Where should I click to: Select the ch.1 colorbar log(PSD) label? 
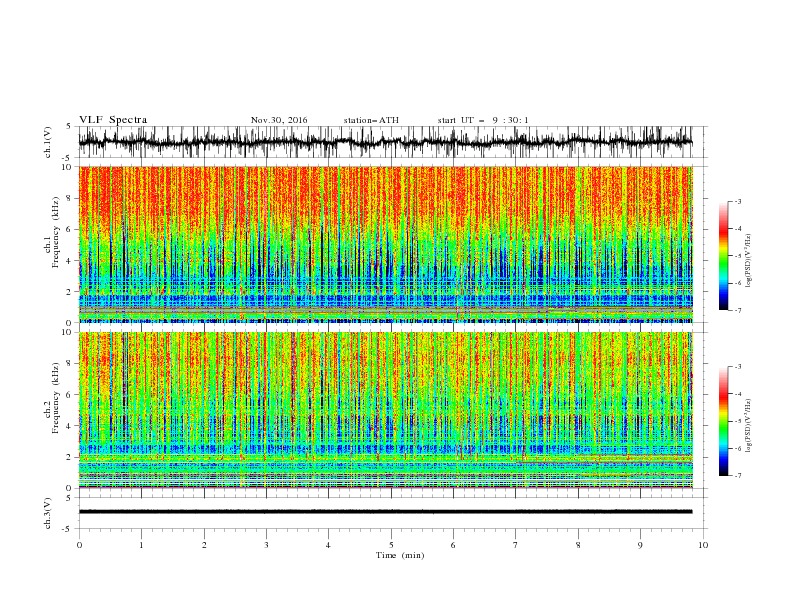coord(749,261)
